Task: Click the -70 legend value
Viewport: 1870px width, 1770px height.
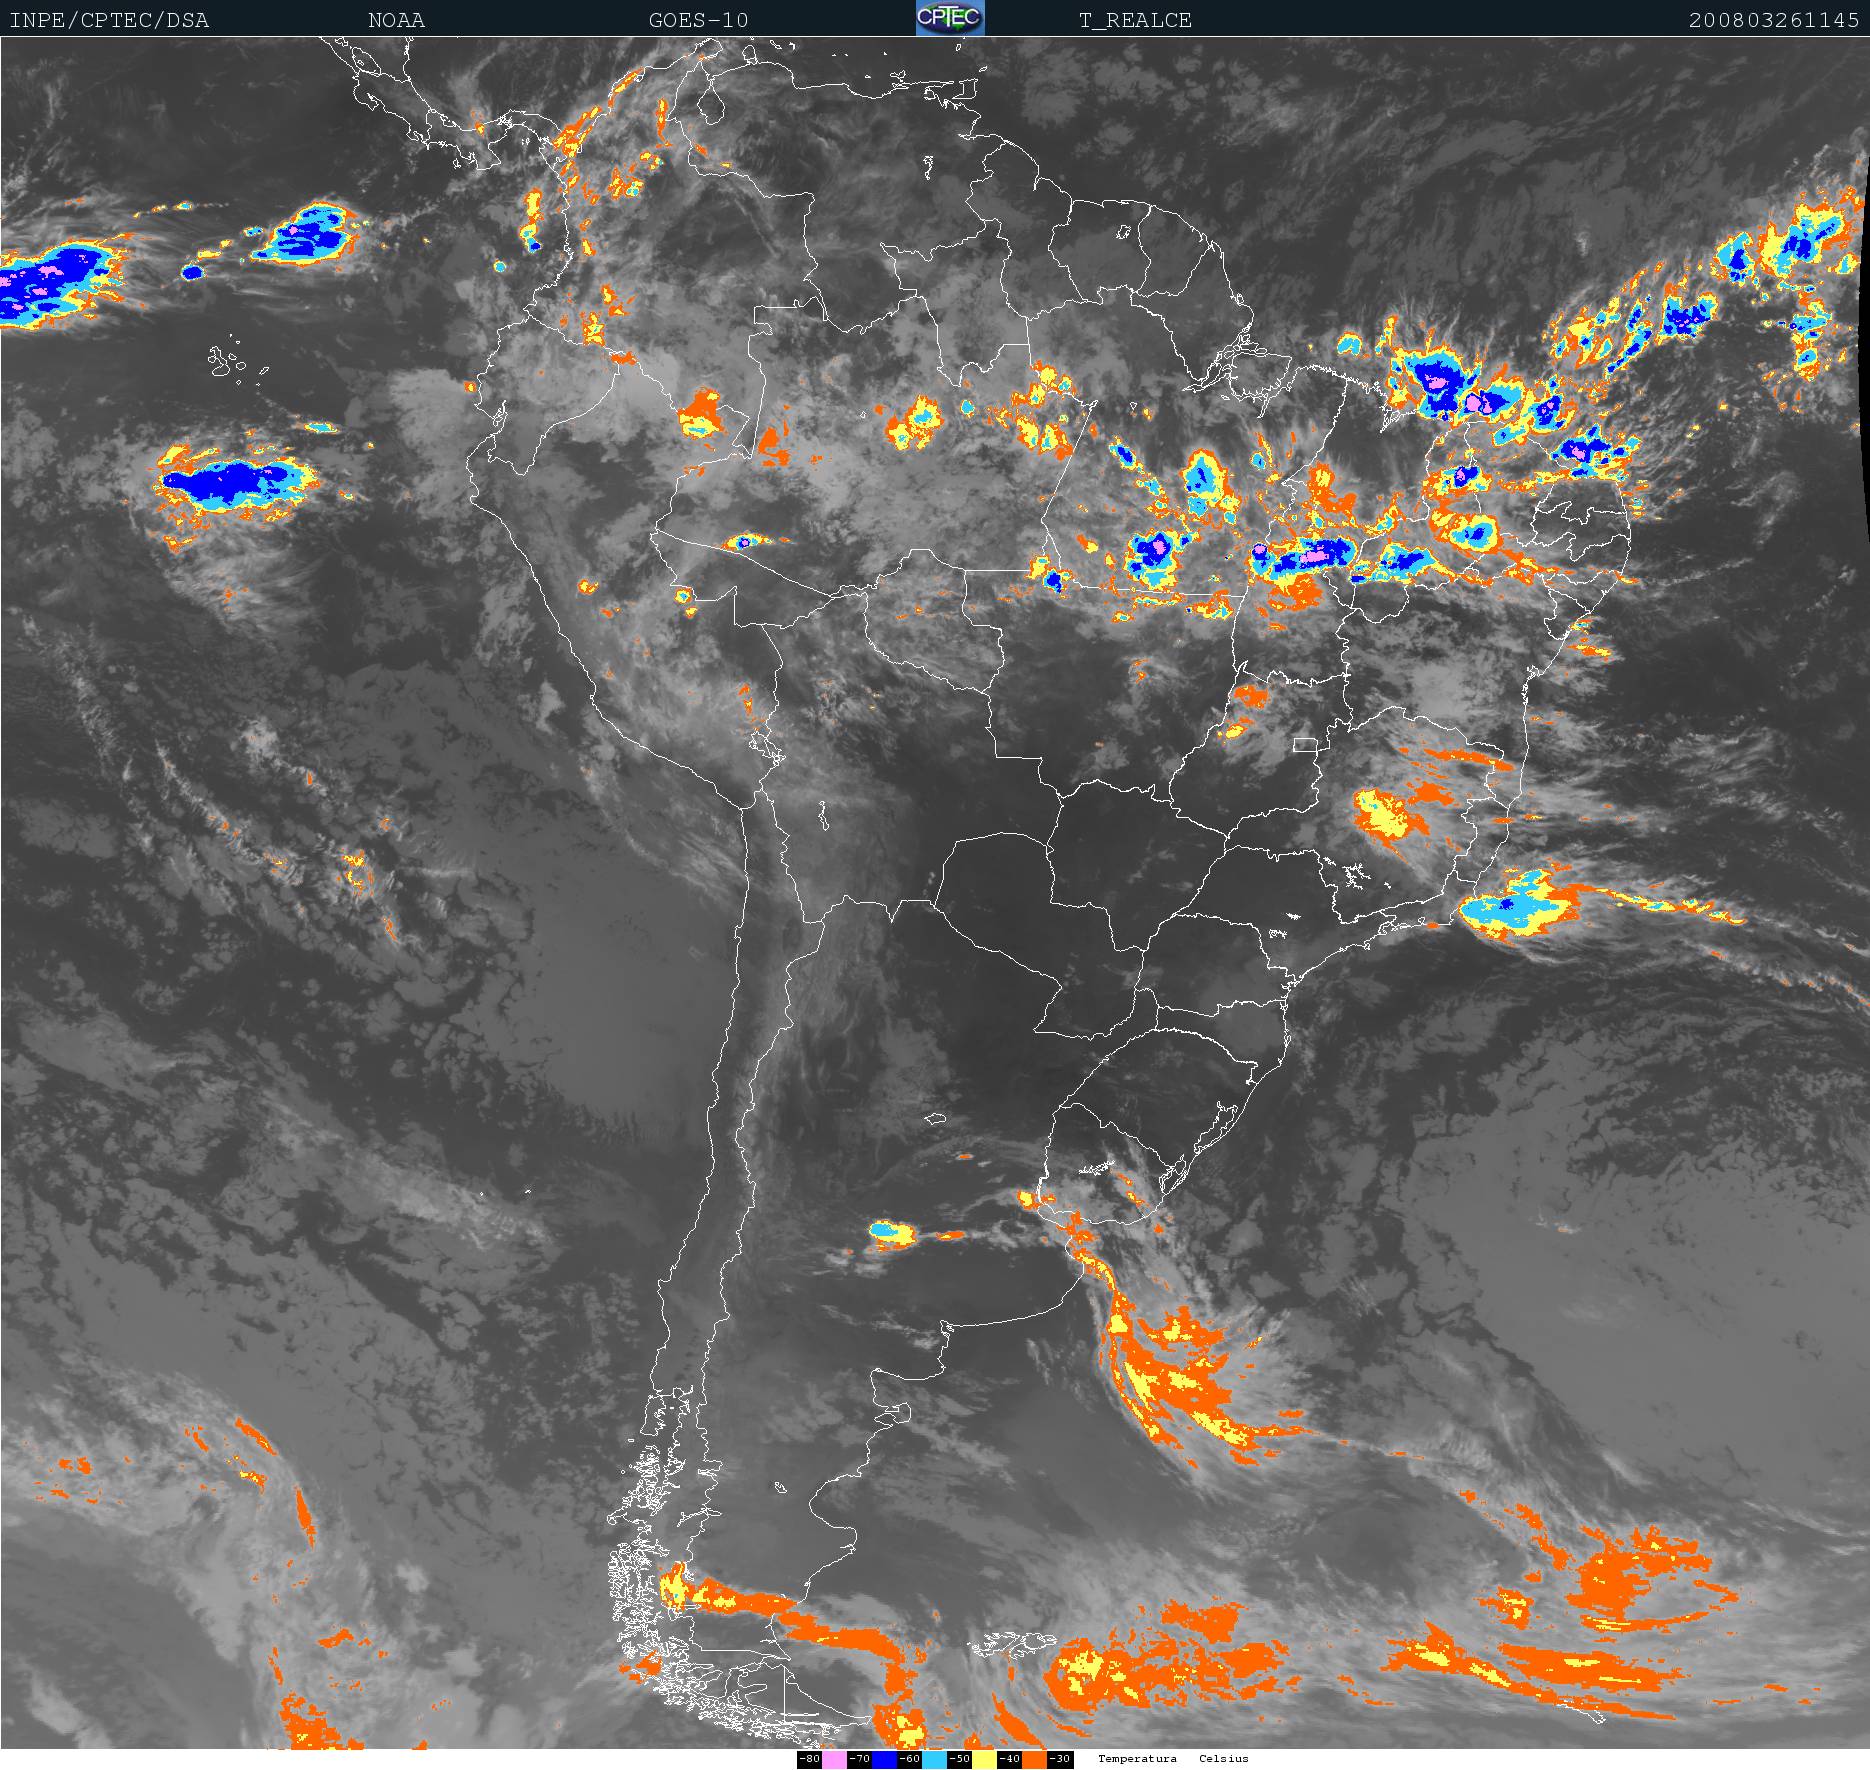Action: (859, 1759)
